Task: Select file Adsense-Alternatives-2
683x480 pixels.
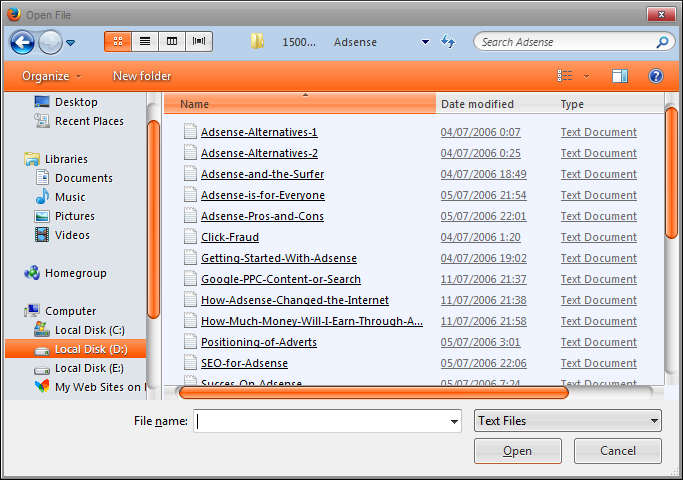Action: click(259, 153)
